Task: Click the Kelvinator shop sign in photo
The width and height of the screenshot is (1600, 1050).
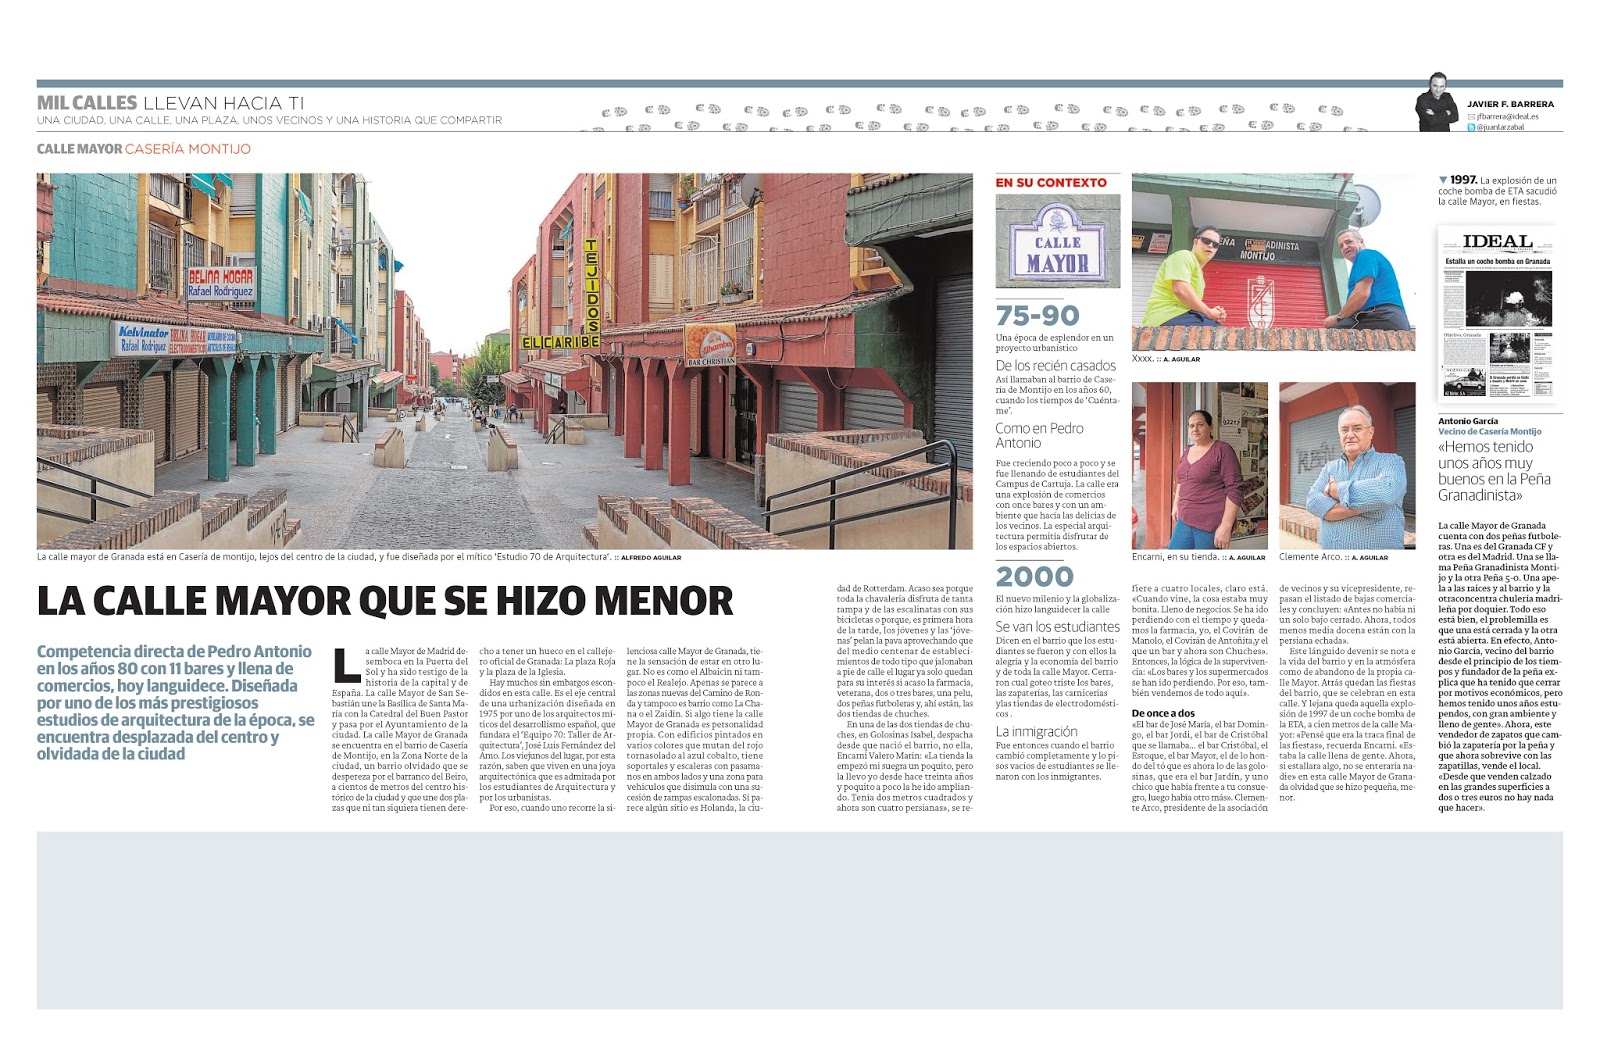Action: pos(143,339)
